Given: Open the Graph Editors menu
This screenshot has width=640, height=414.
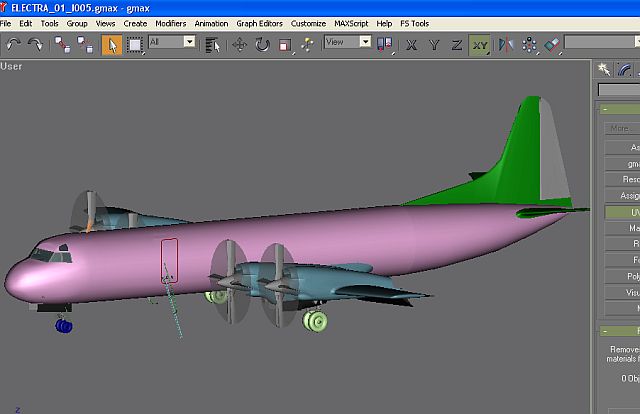Looking at the screenshot, I should [x=257, y=23].
